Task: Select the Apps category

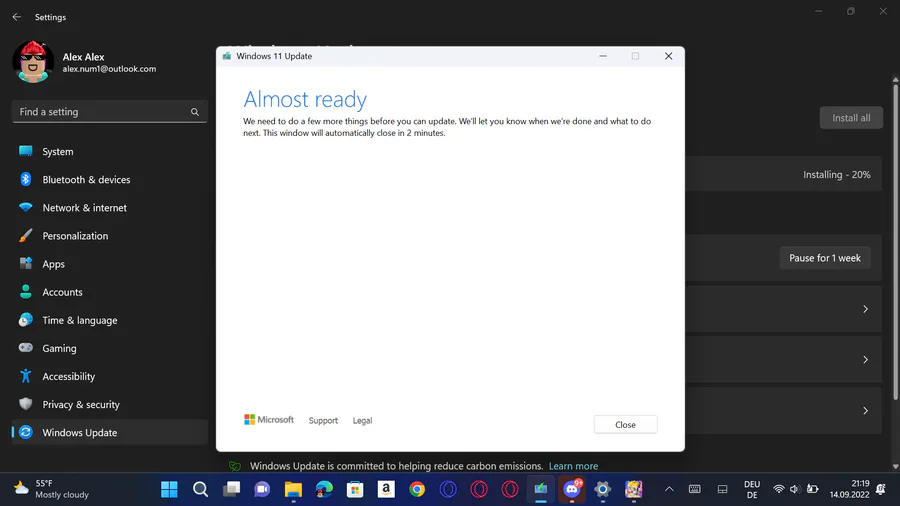Action: (110, 264)
